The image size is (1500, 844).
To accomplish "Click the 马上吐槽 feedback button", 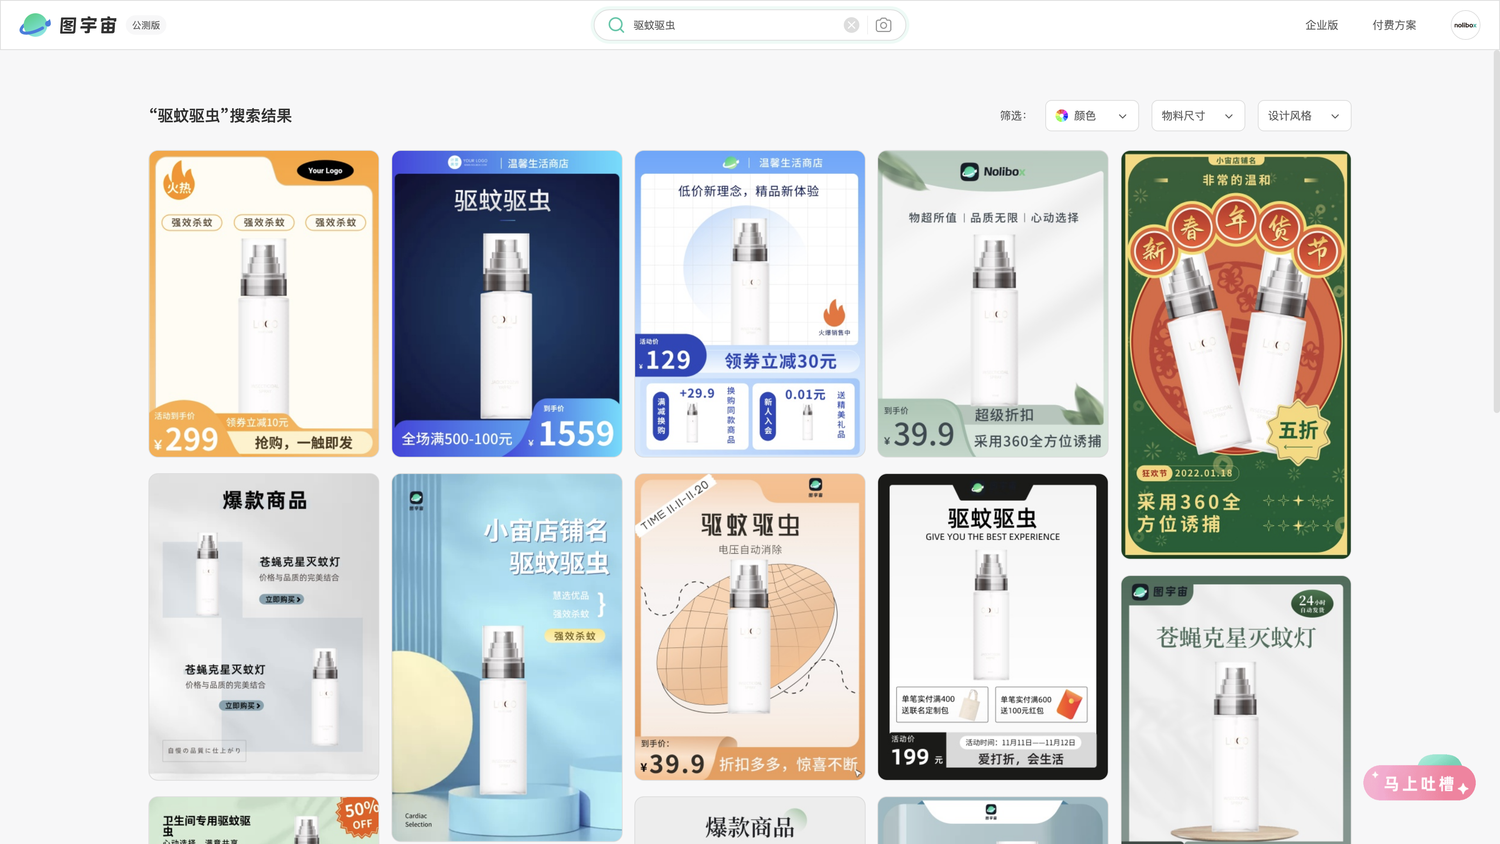I will pyautogui.click(x=1419, y=783).
